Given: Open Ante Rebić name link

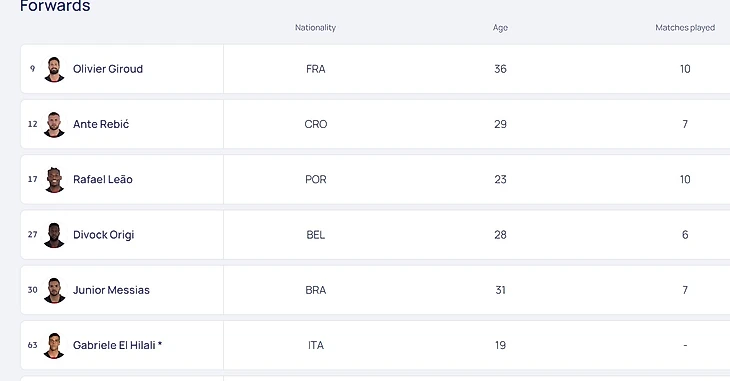Looking at the screenshot, I should 101,124.
